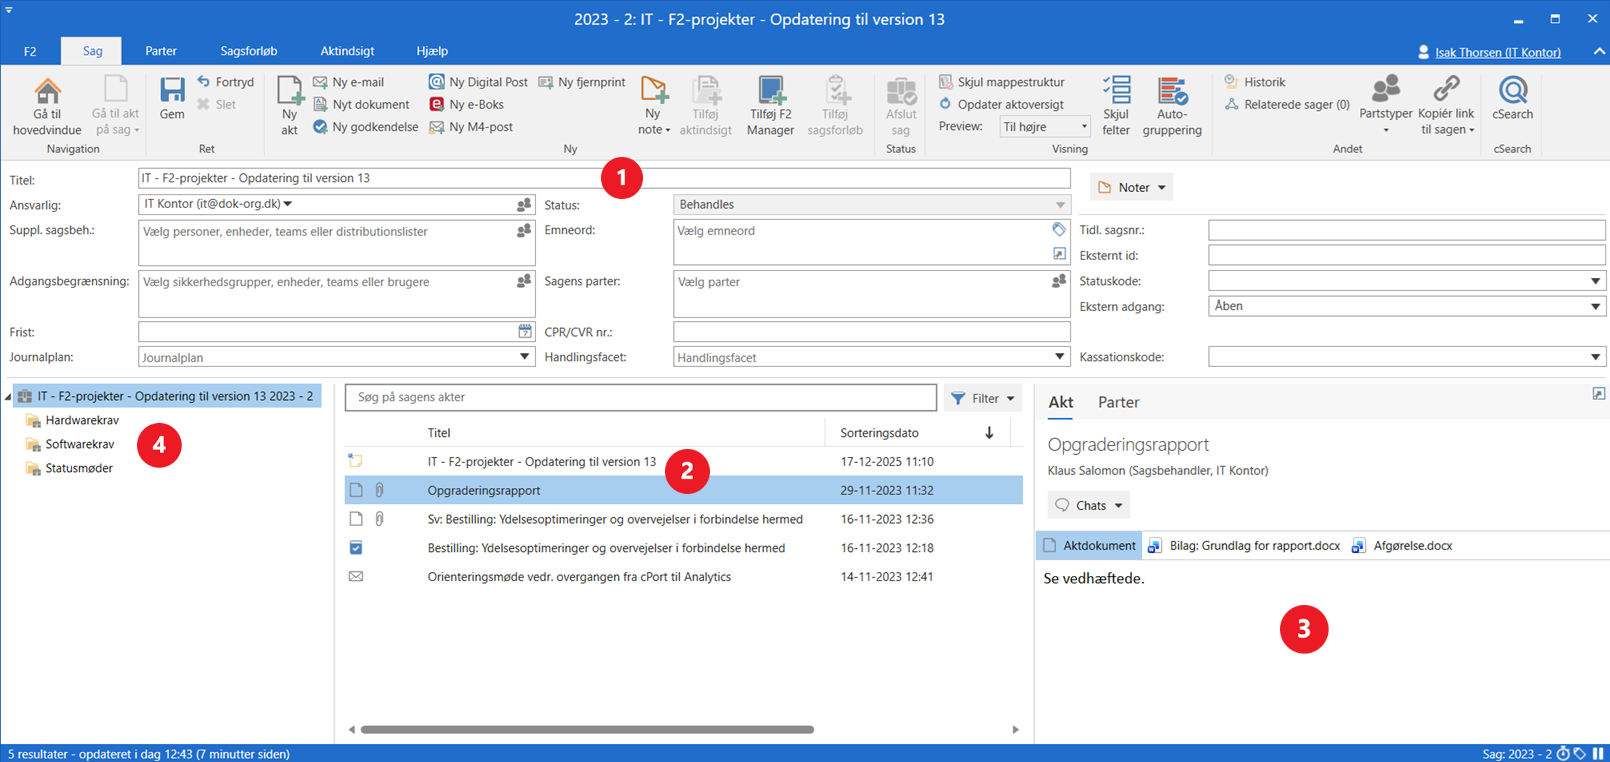The image size is (1610, 762).
Task: Hide folder structure via Skjul mappestruktur
Action: click(1001, 82)
